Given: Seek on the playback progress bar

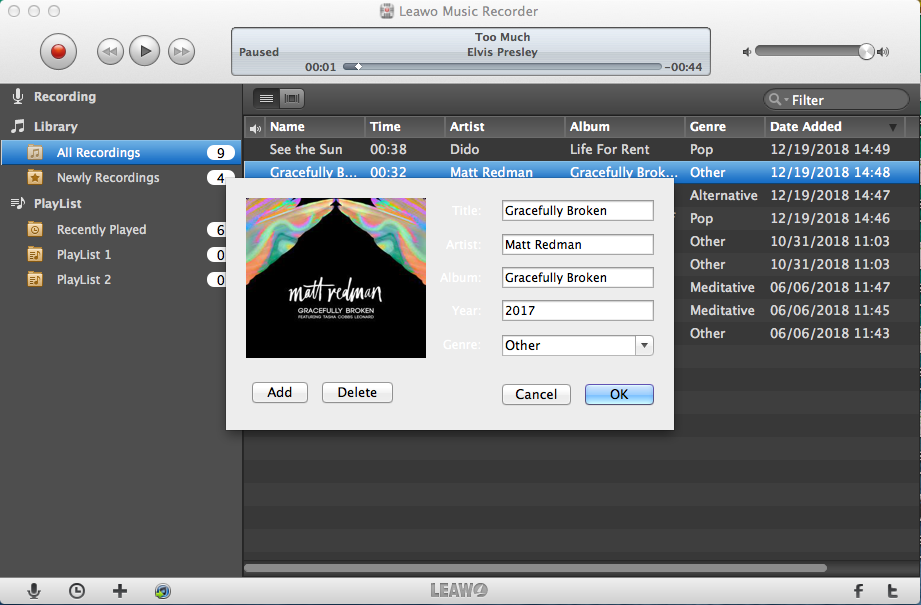Looking at the screenshot, I should pos(502,67).
